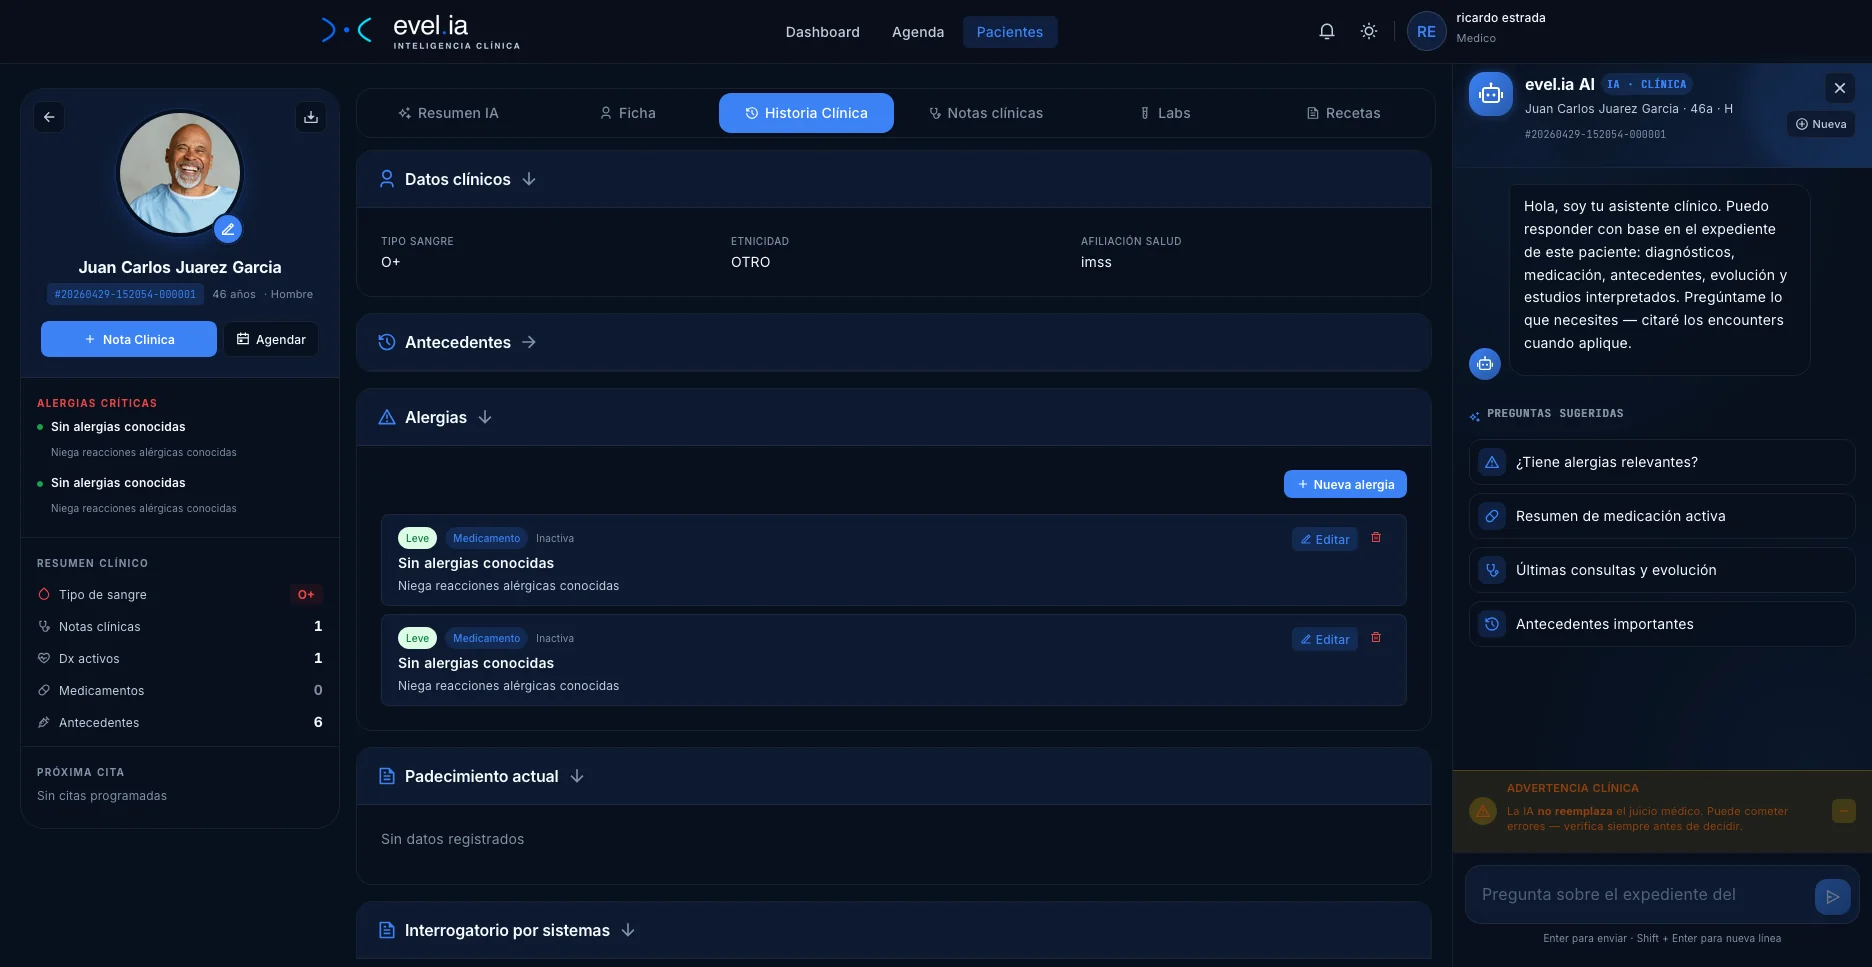Image resolution: width=1872 pixels, height=967 pixels.
Task: Click the IA · CLÍNICA badge
Action: point(1647,84)
